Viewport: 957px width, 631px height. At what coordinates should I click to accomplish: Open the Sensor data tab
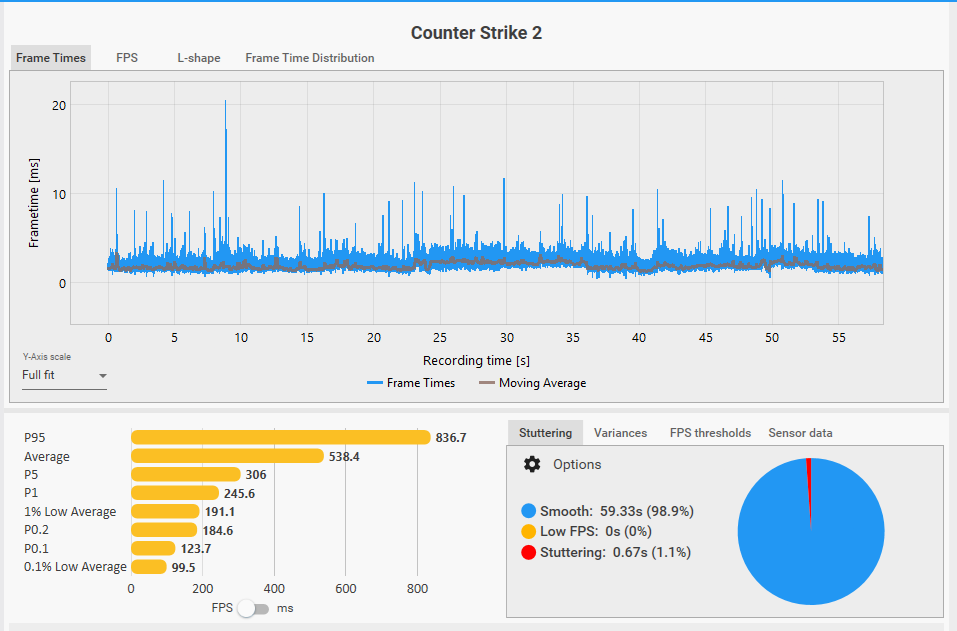(800, 433)
